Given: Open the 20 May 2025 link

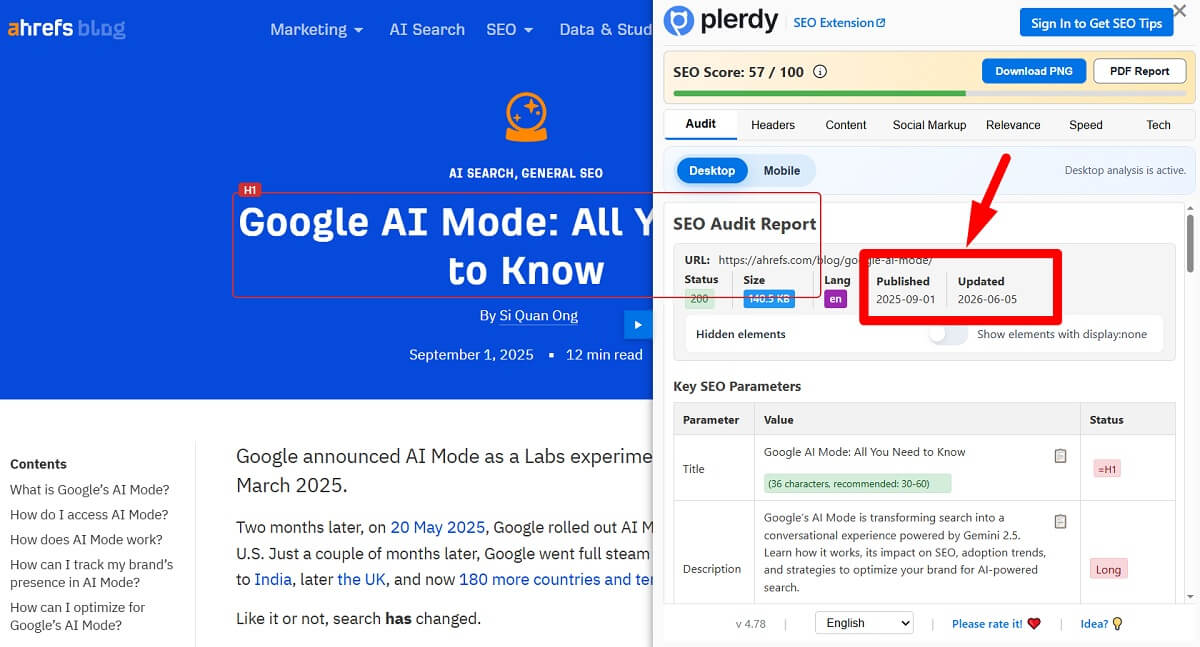Looking at the screenshot, I should click(438, 527).
